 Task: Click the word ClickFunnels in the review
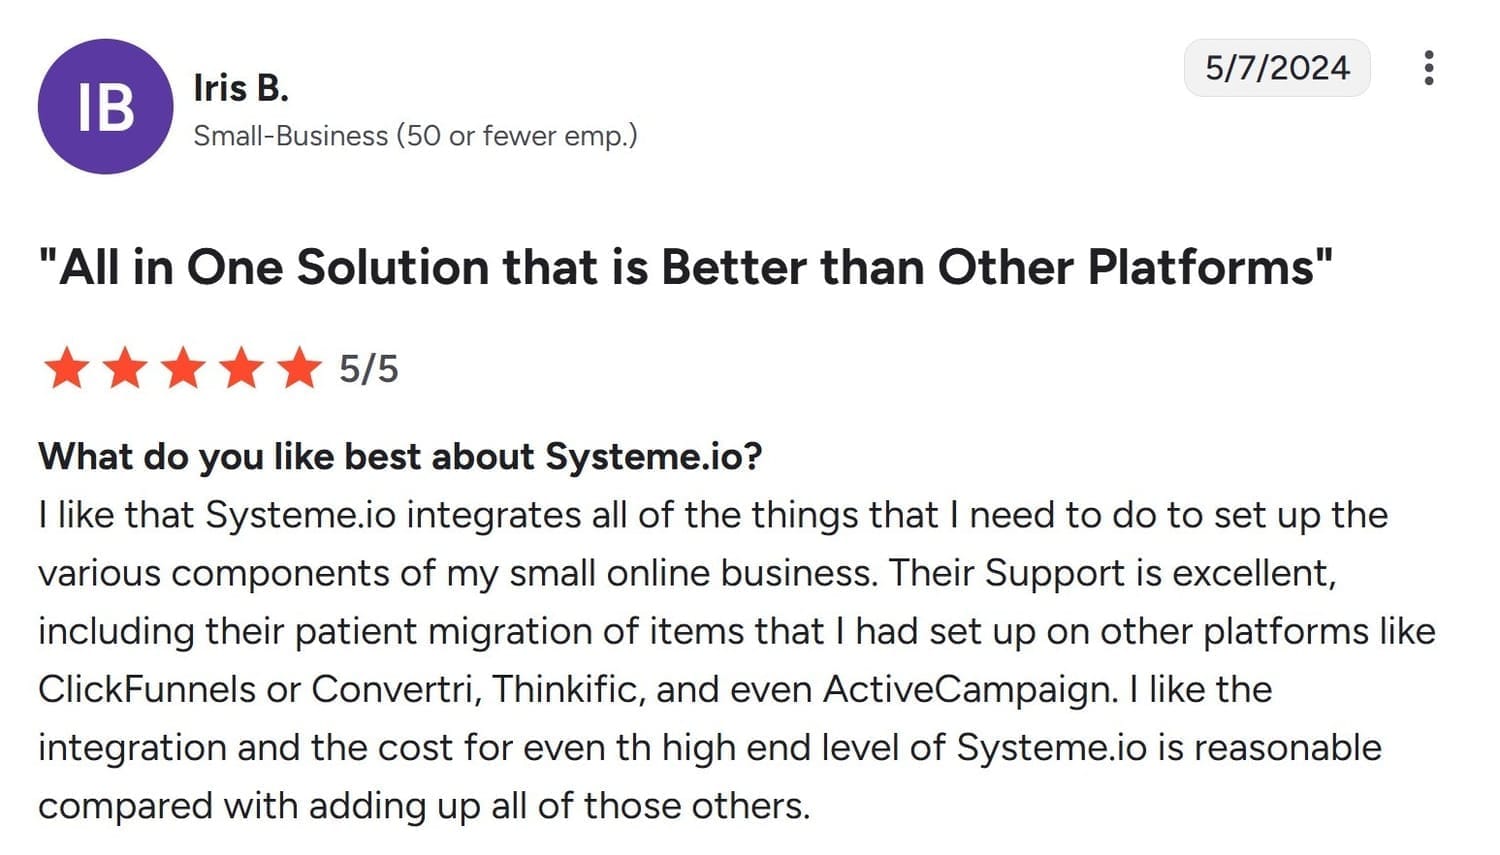[x=147, y=690]
